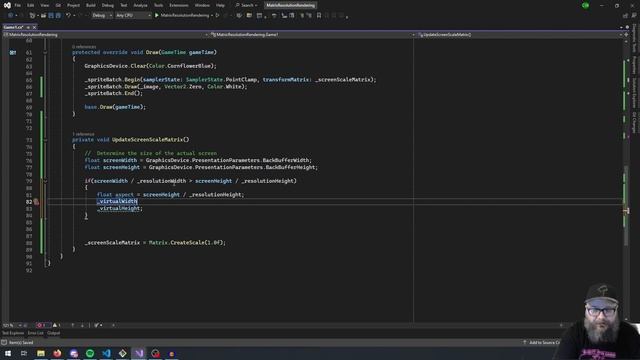Image resolution: width=640 pixels, height=360 pixels.
Task: Open Firefox from taskbar
Action: (x=57, y=353)
